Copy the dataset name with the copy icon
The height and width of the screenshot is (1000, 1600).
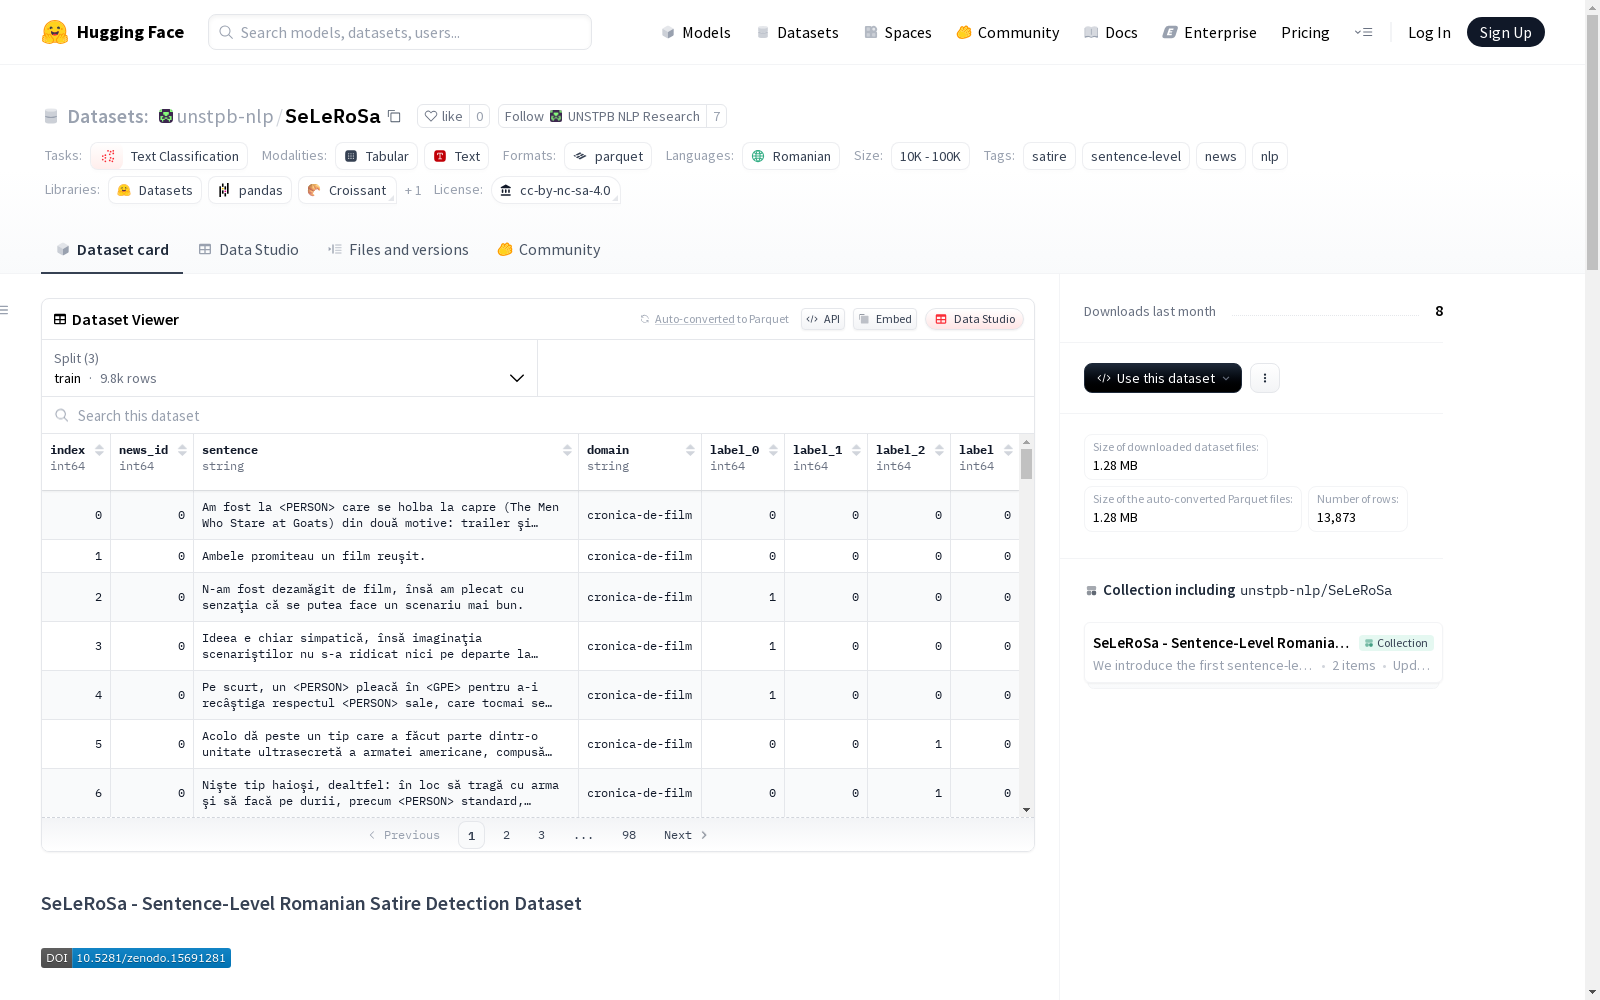tap(395, 116)
